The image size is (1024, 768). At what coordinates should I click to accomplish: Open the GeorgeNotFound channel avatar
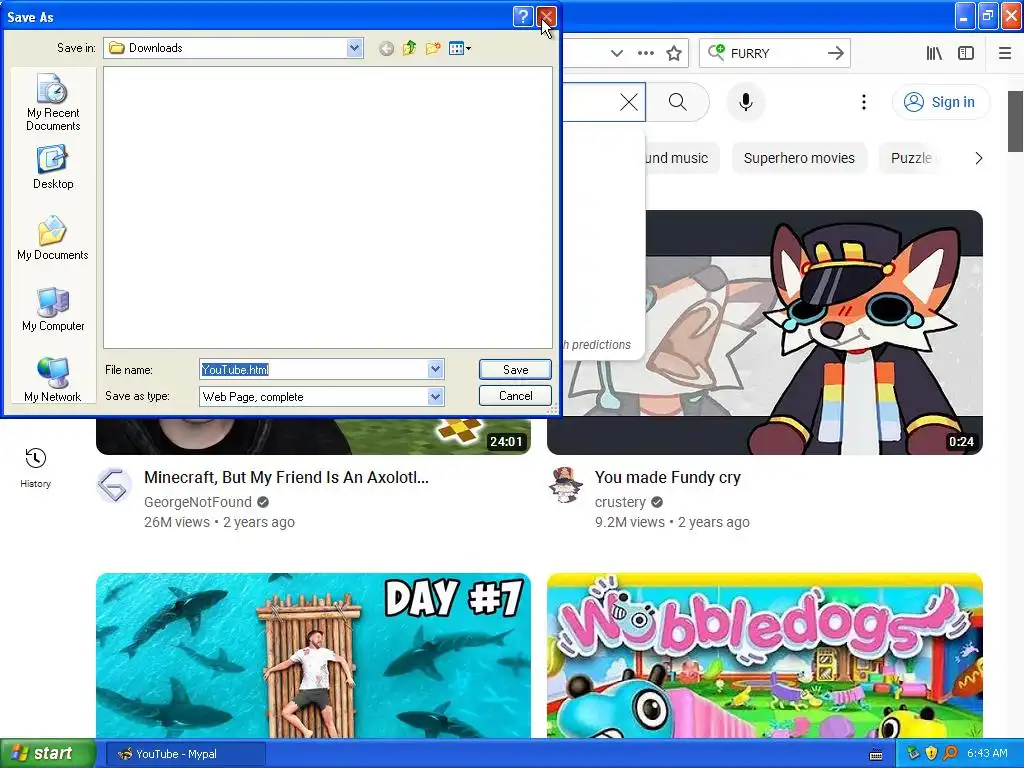(x=114, y=485)
